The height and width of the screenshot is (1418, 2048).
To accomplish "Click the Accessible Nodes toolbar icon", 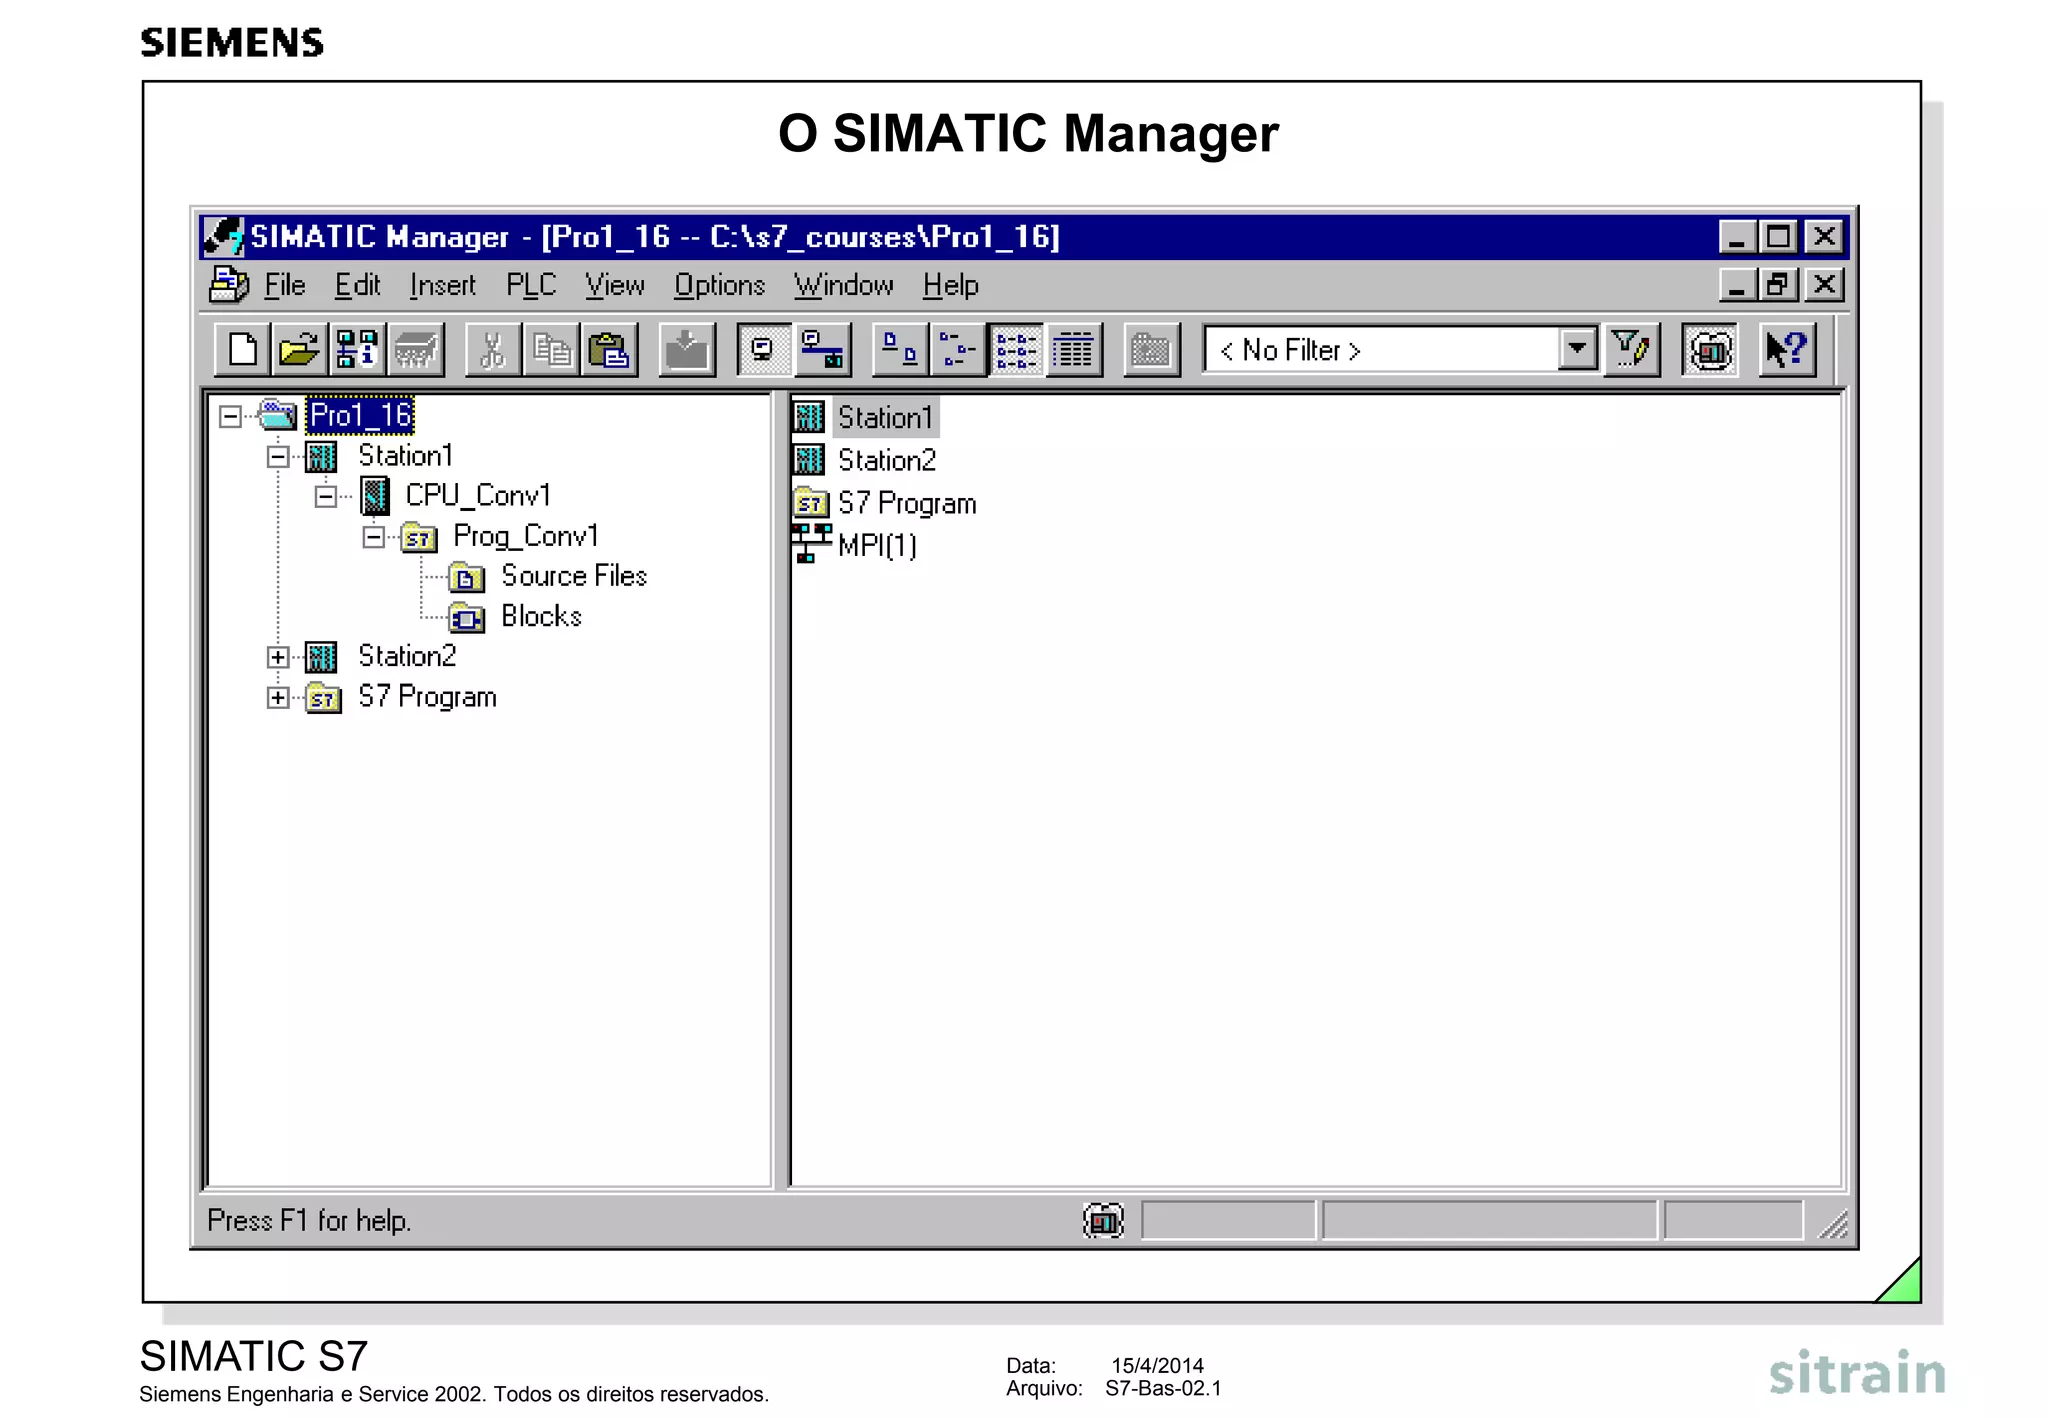I will click(x=356, y=350).
